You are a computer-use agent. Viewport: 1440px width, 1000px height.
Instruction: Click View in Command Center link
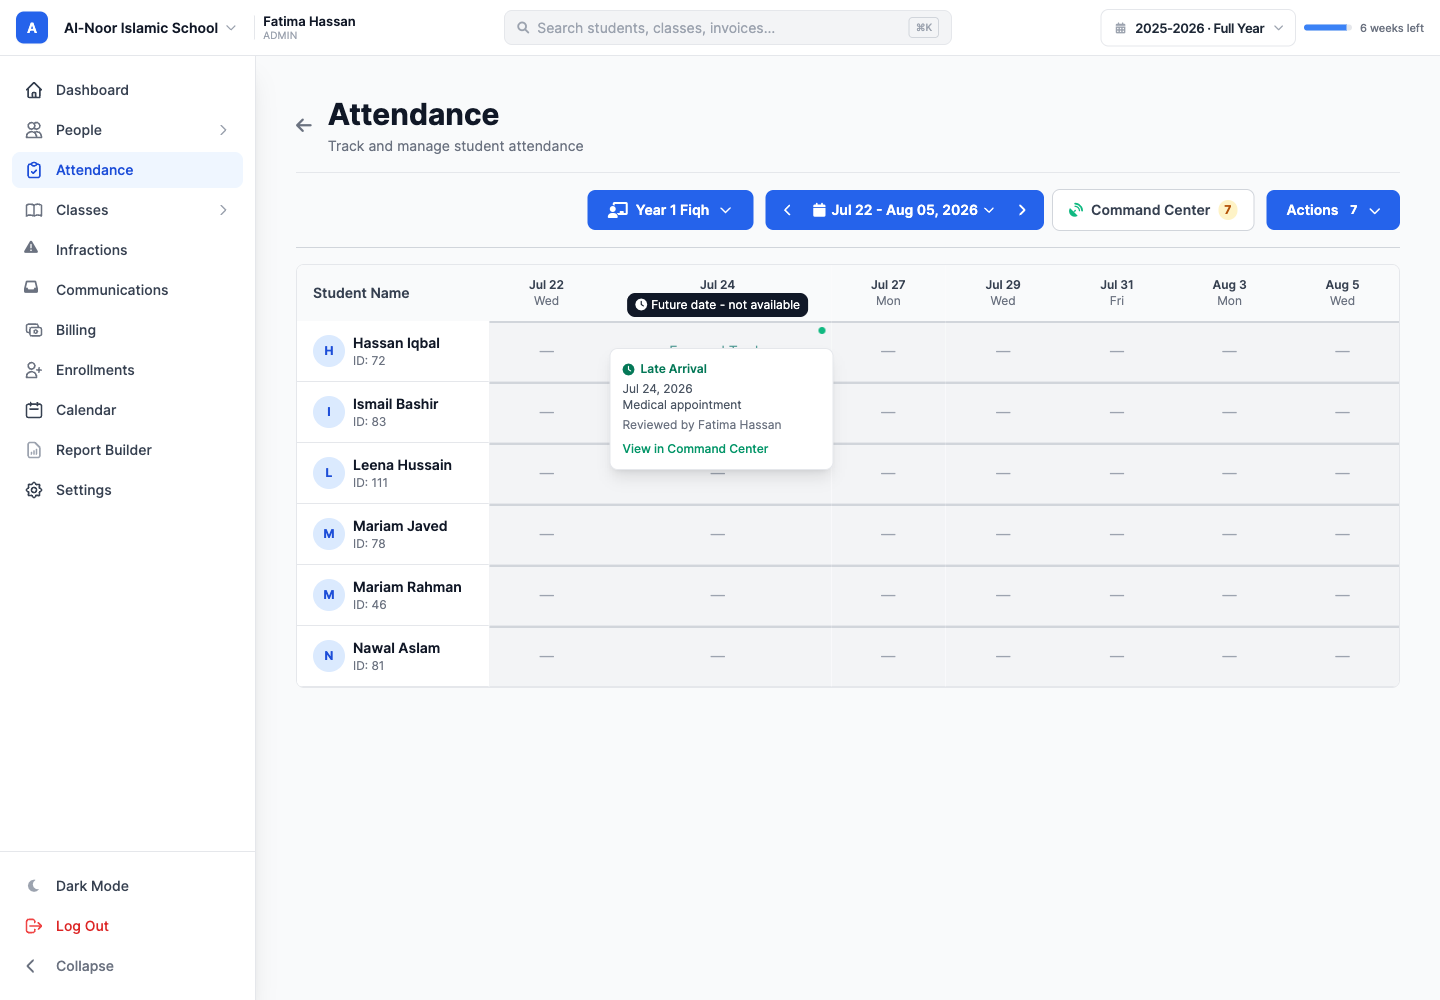[695, 449]
